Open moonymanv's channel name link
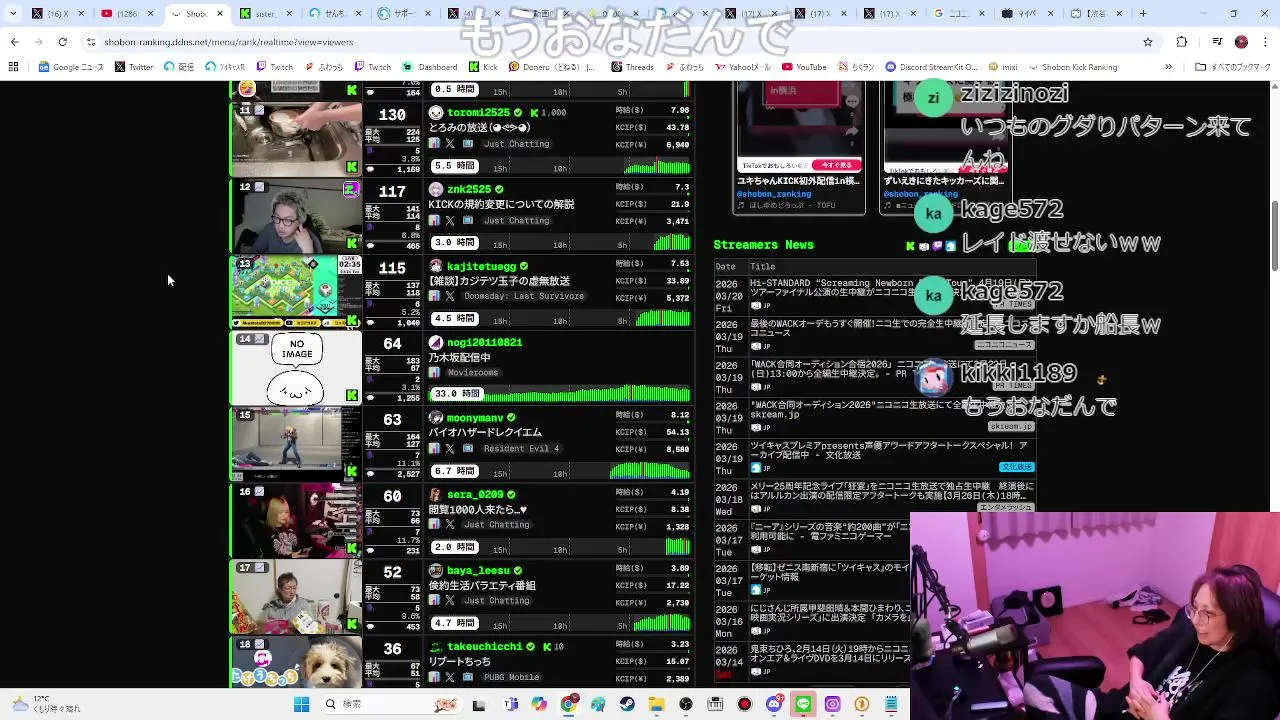This screenshot has width=1280, height=720. coord(475,418)
